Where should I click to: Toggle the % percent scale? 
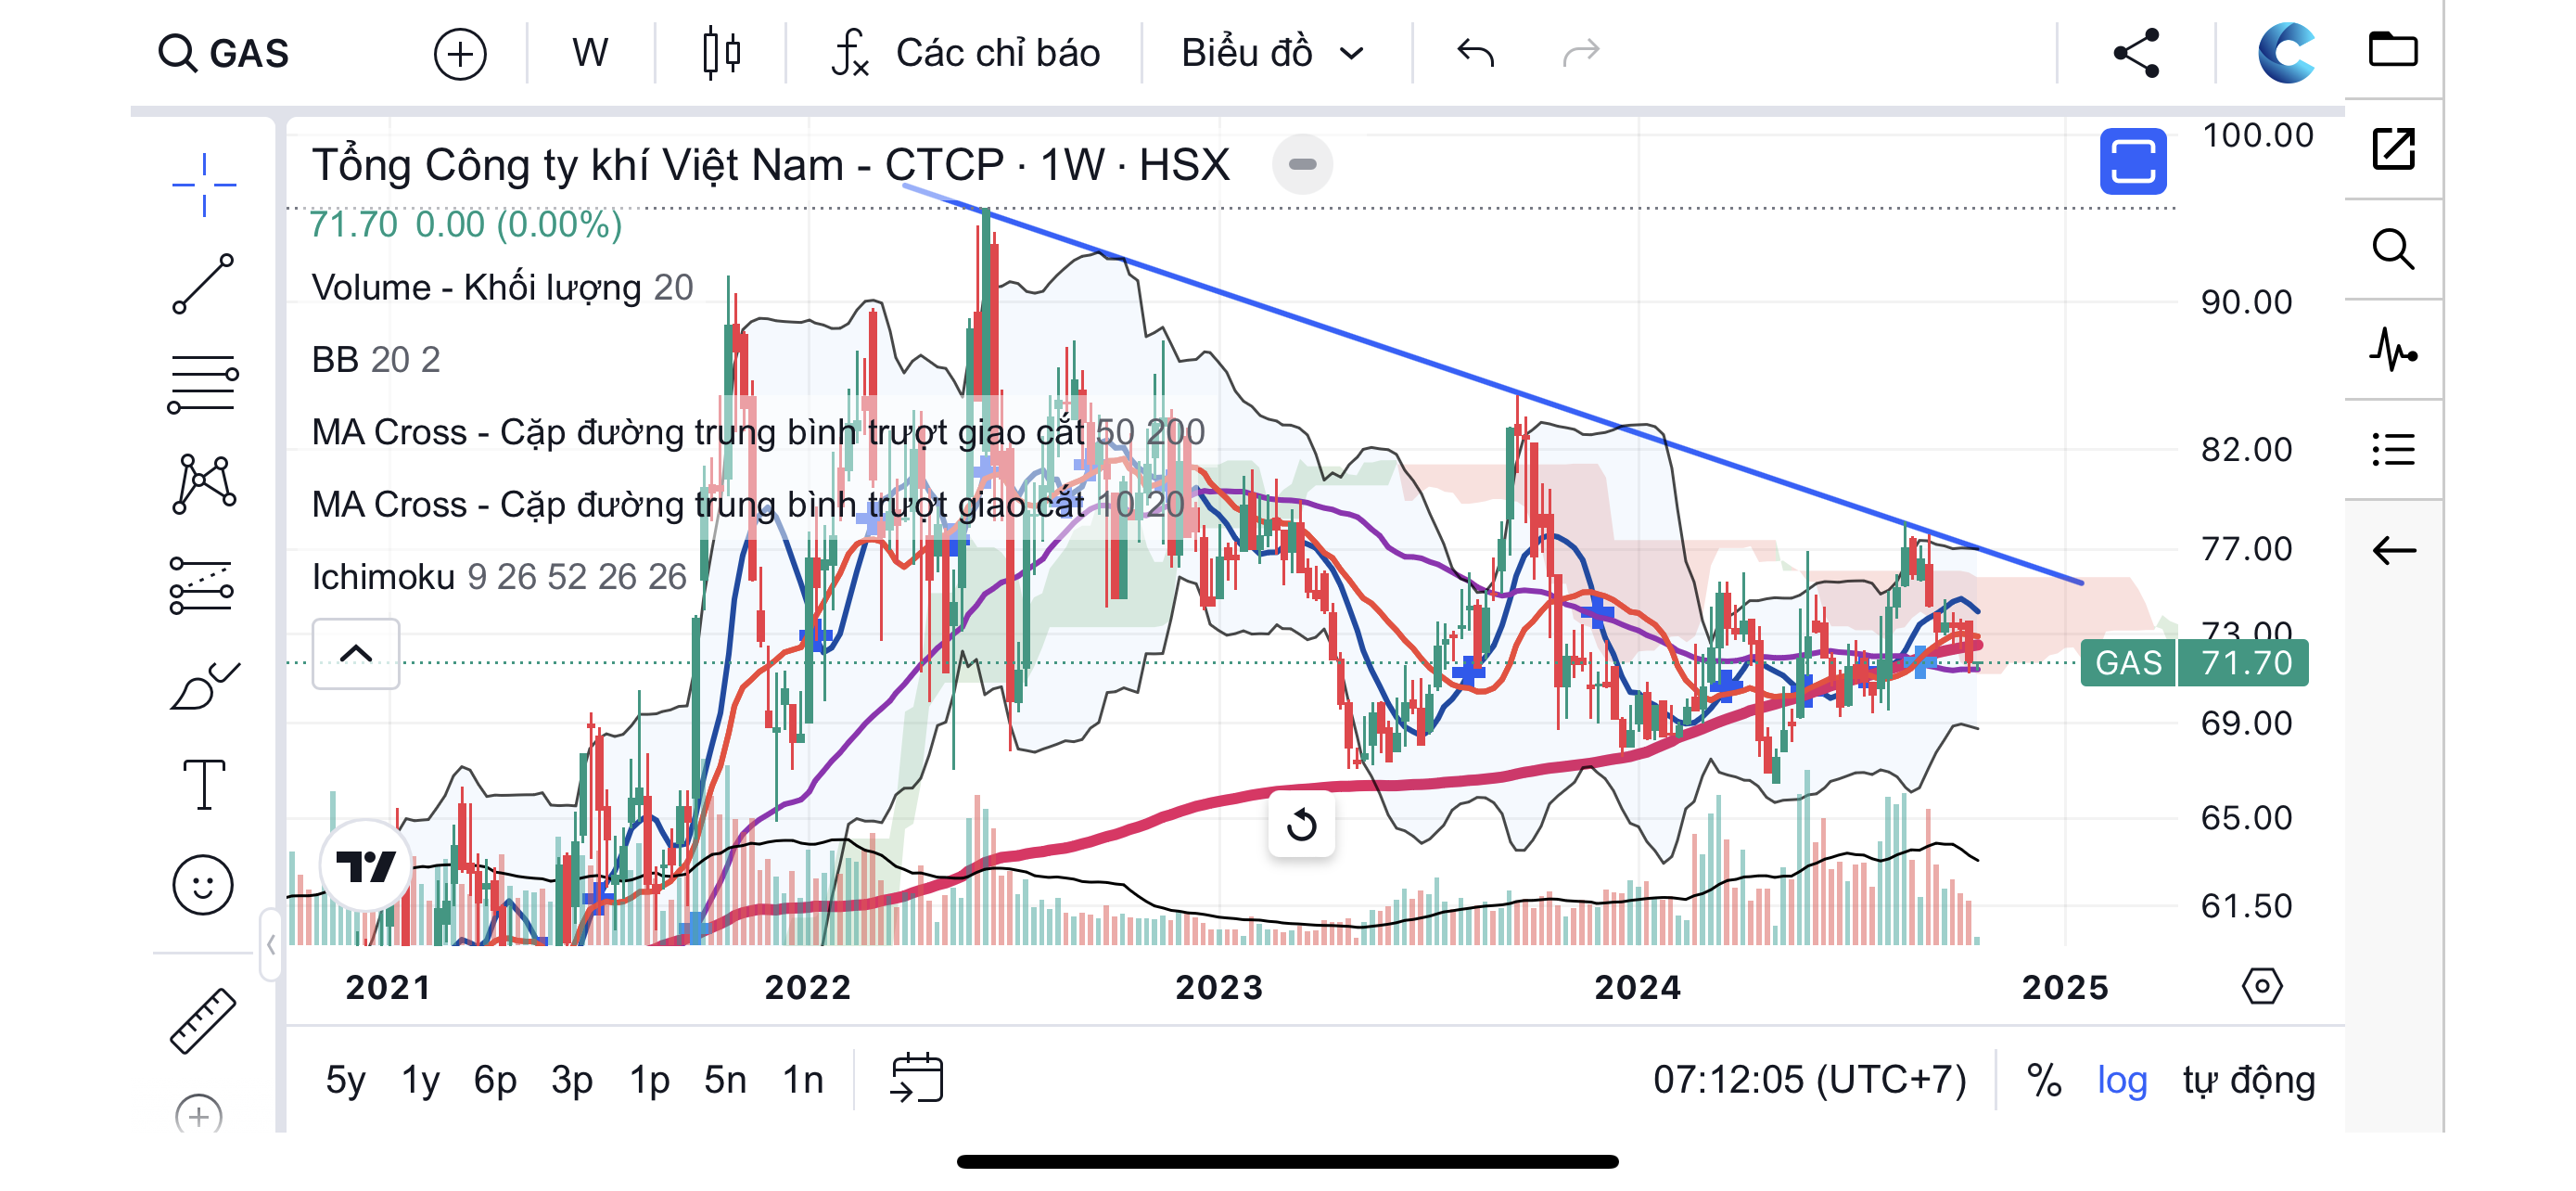coord(2043,1080)
